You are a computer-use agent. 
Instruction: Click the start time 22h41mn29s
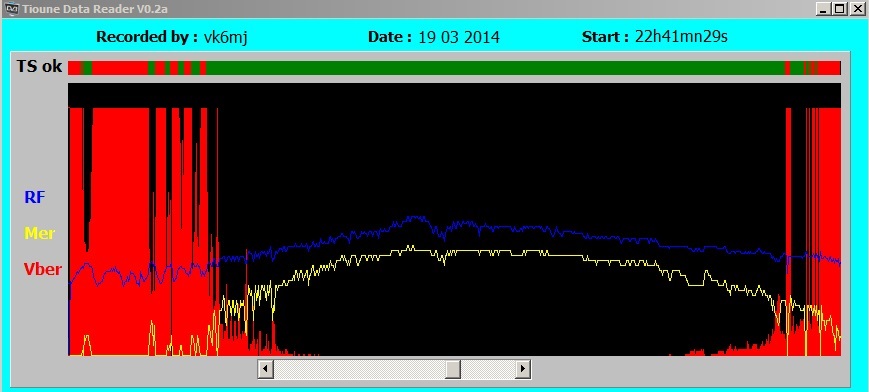coord(681,37)
